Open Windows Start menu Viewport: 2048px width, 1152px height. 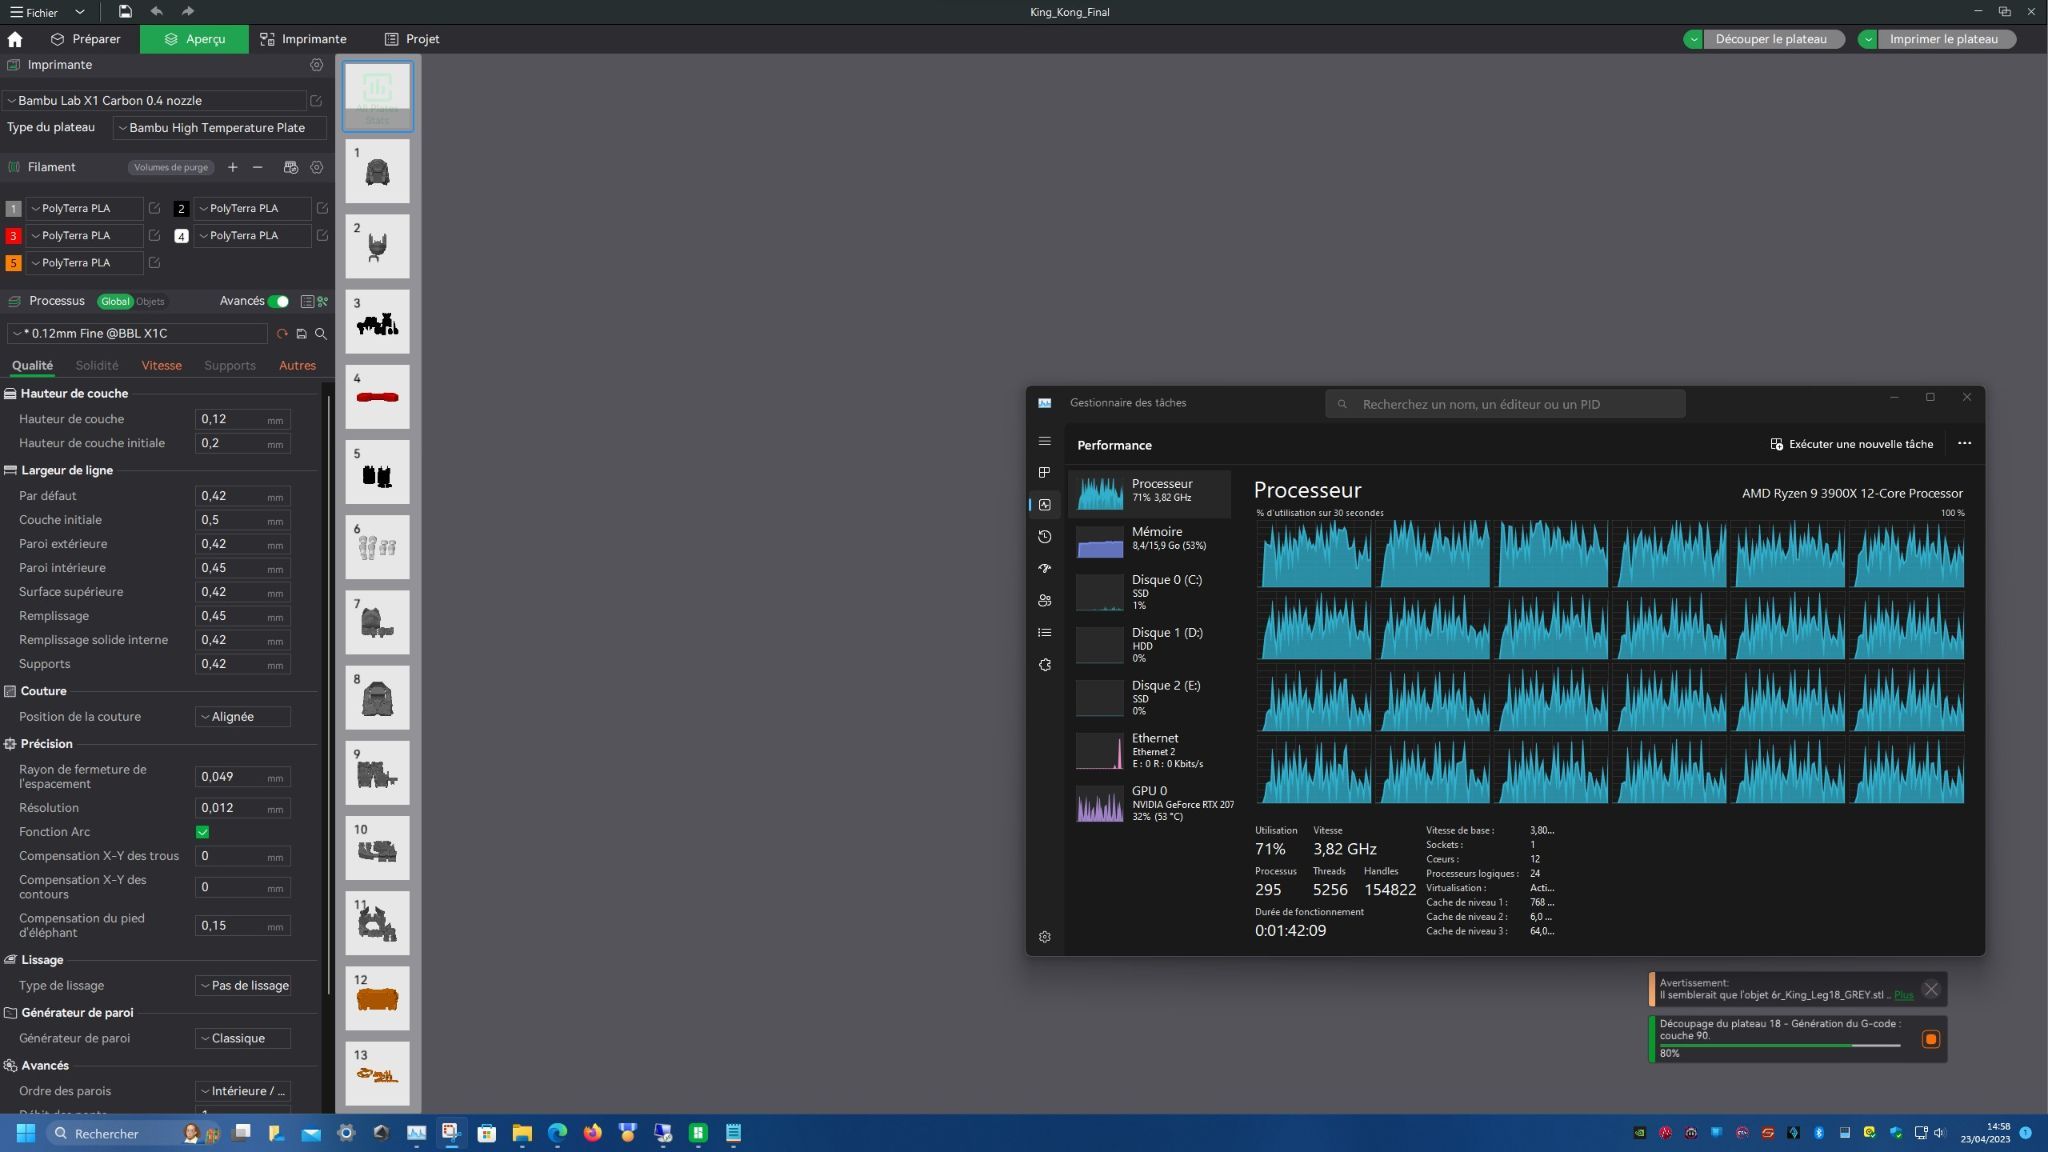pos(26,1133)
